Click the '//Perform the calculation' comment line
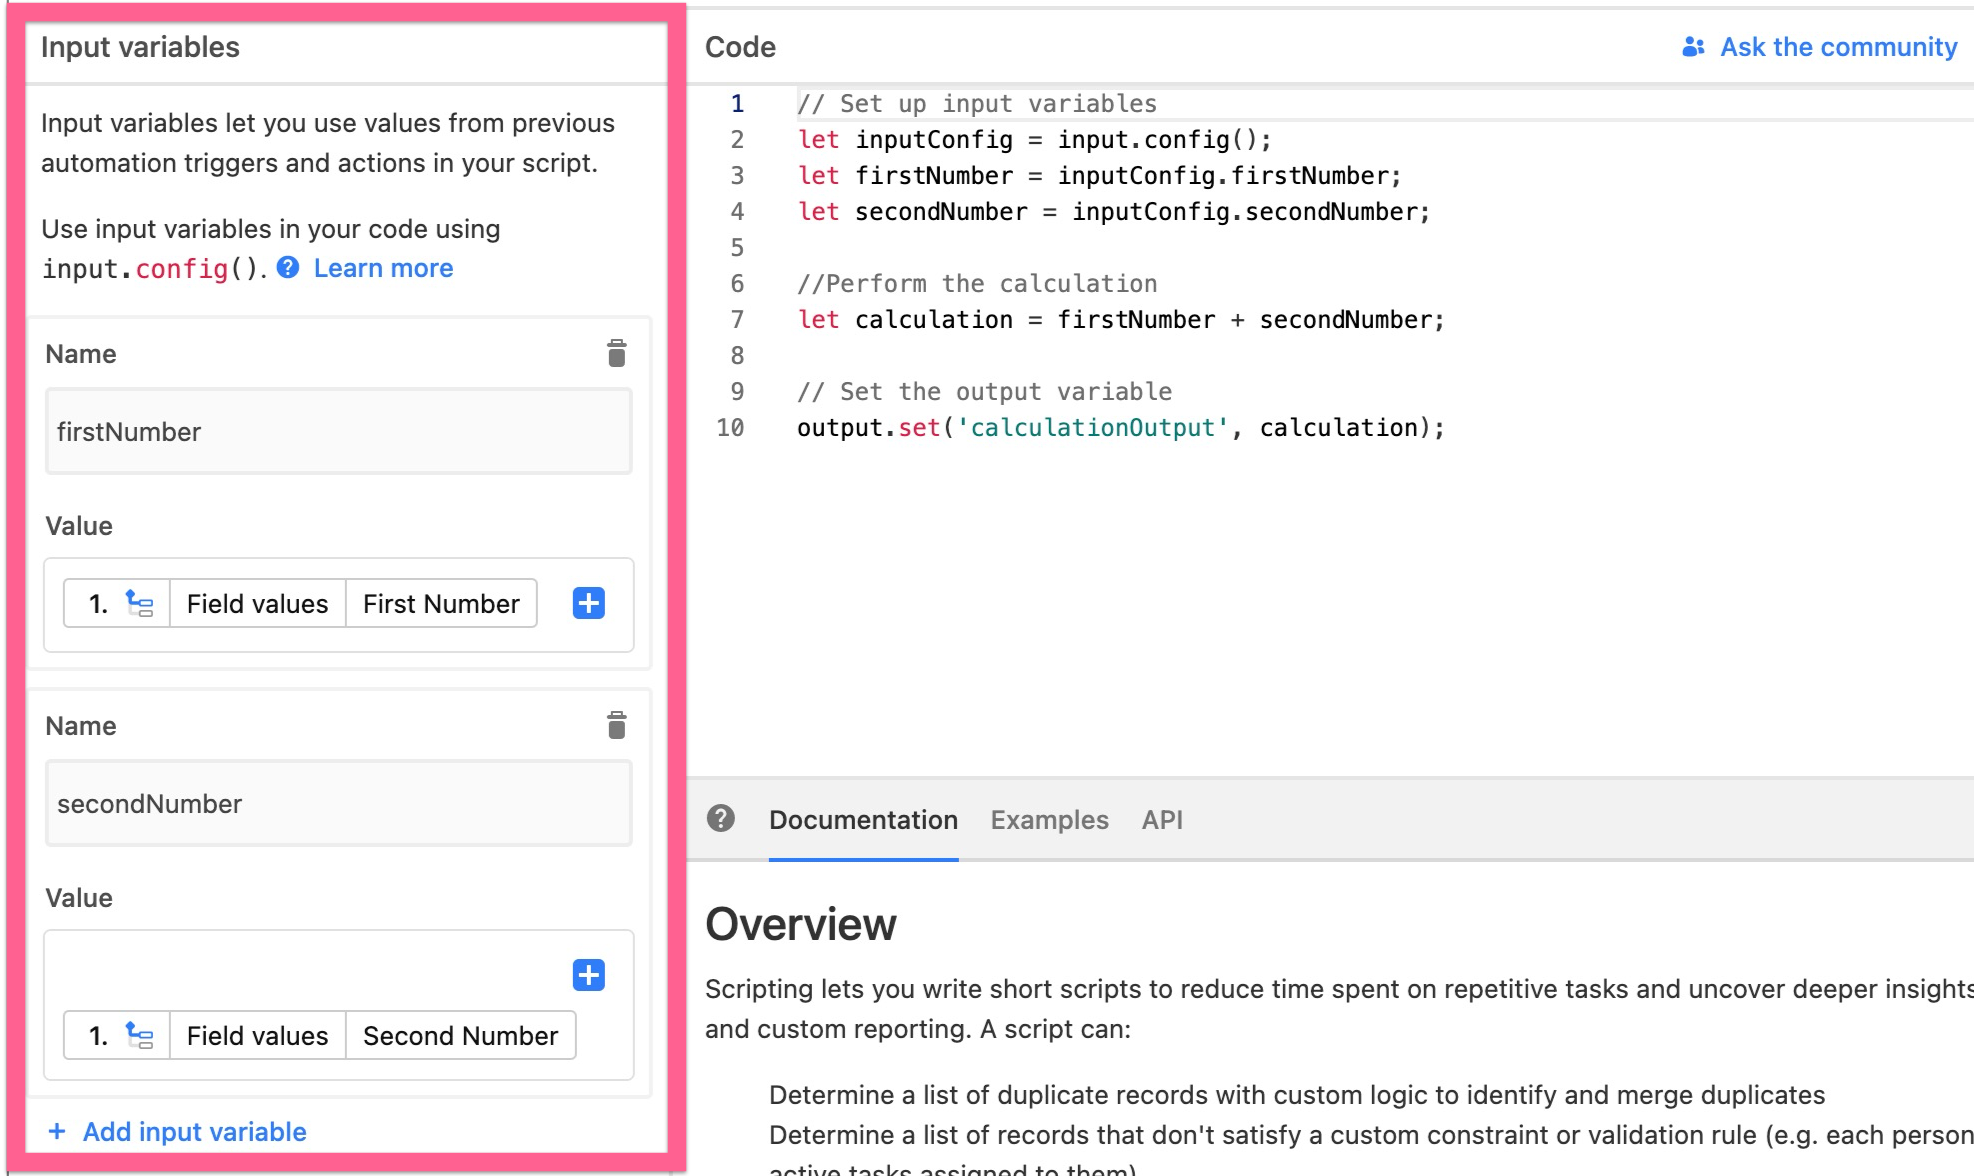Image resolution: width=1974 pixels, height=1176 pixels. pyautogui.click(x=977, y=284)
